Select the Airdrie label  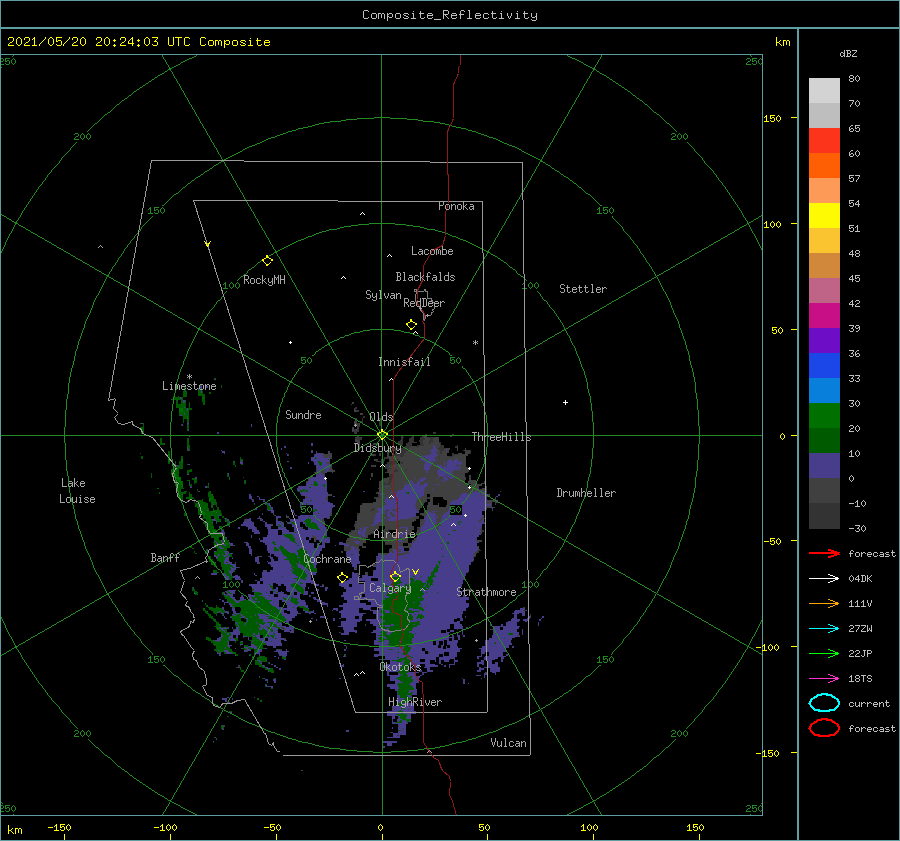tap(394, 534)
